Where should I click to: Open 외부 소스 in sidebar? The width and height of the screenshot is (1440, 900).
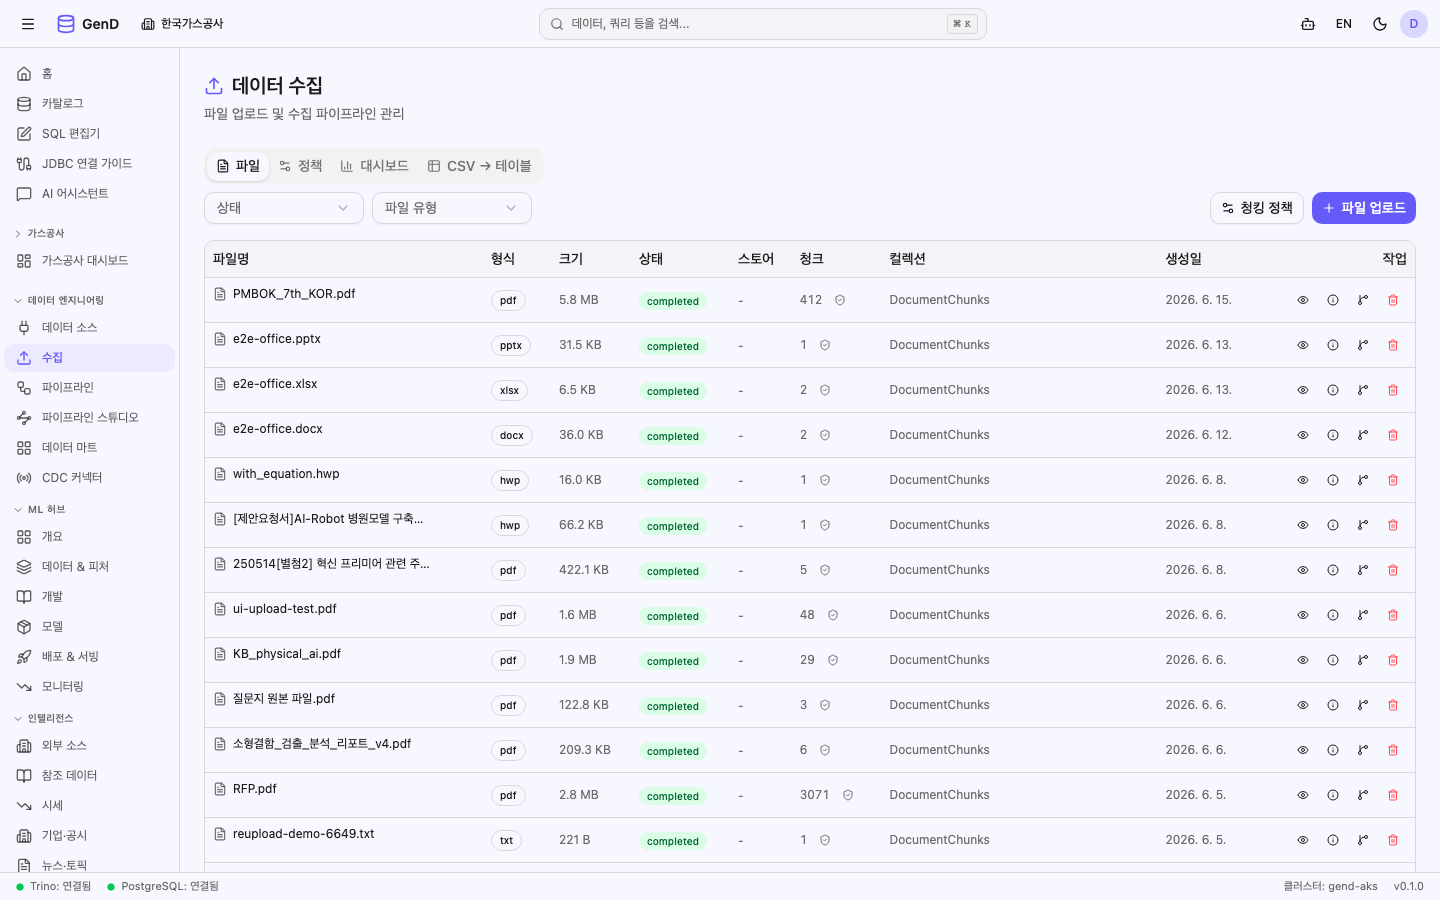coord(90,746)
